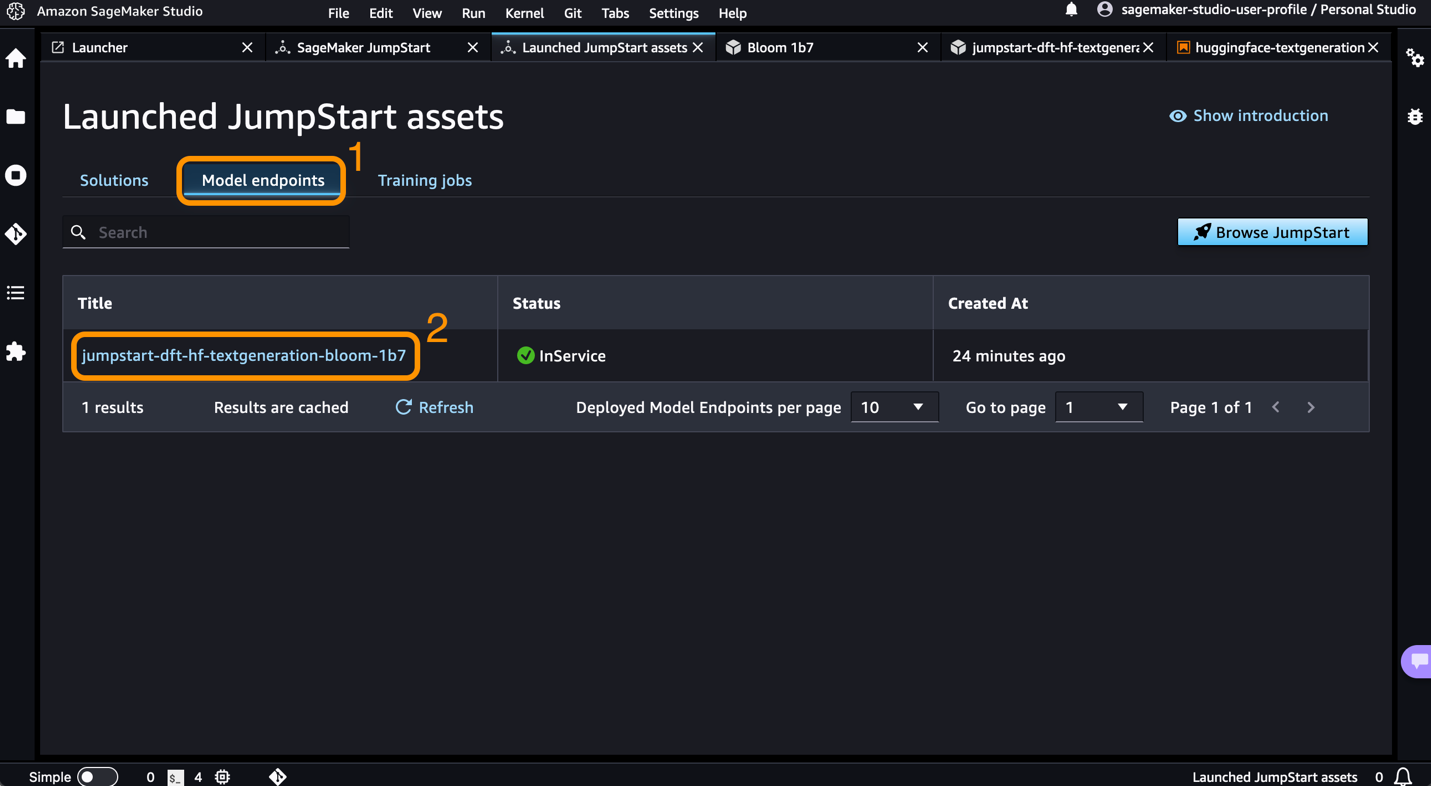Close the Launcher tab
The height and width of the screenshot is (786, 1431).
pos(247,47)
